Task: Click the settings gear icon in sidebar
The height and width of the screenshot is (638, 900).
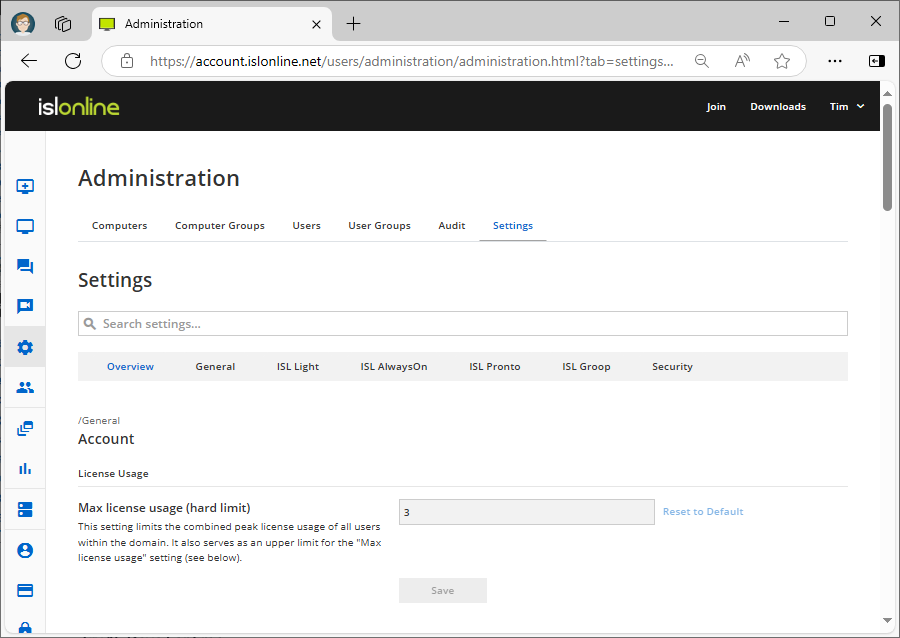Action: 25,347
